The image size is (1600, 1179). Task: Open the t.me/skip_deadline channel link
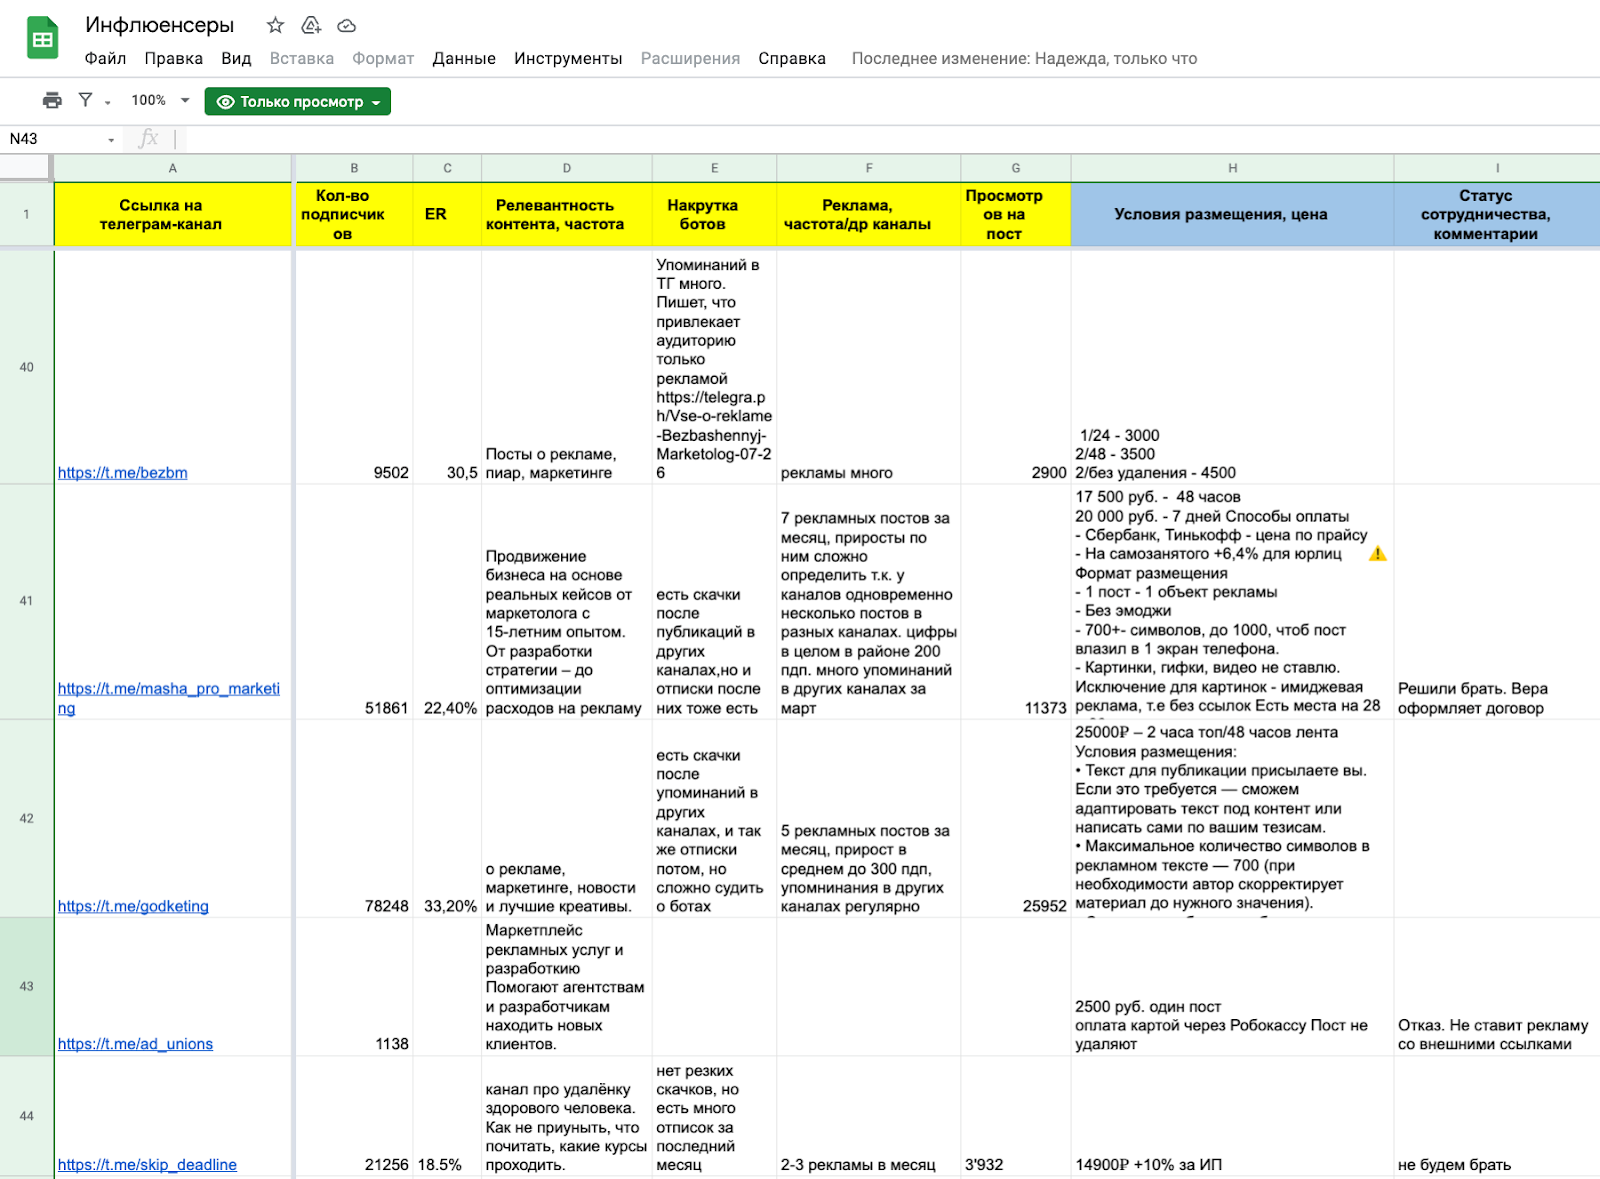coord(147,1165)
